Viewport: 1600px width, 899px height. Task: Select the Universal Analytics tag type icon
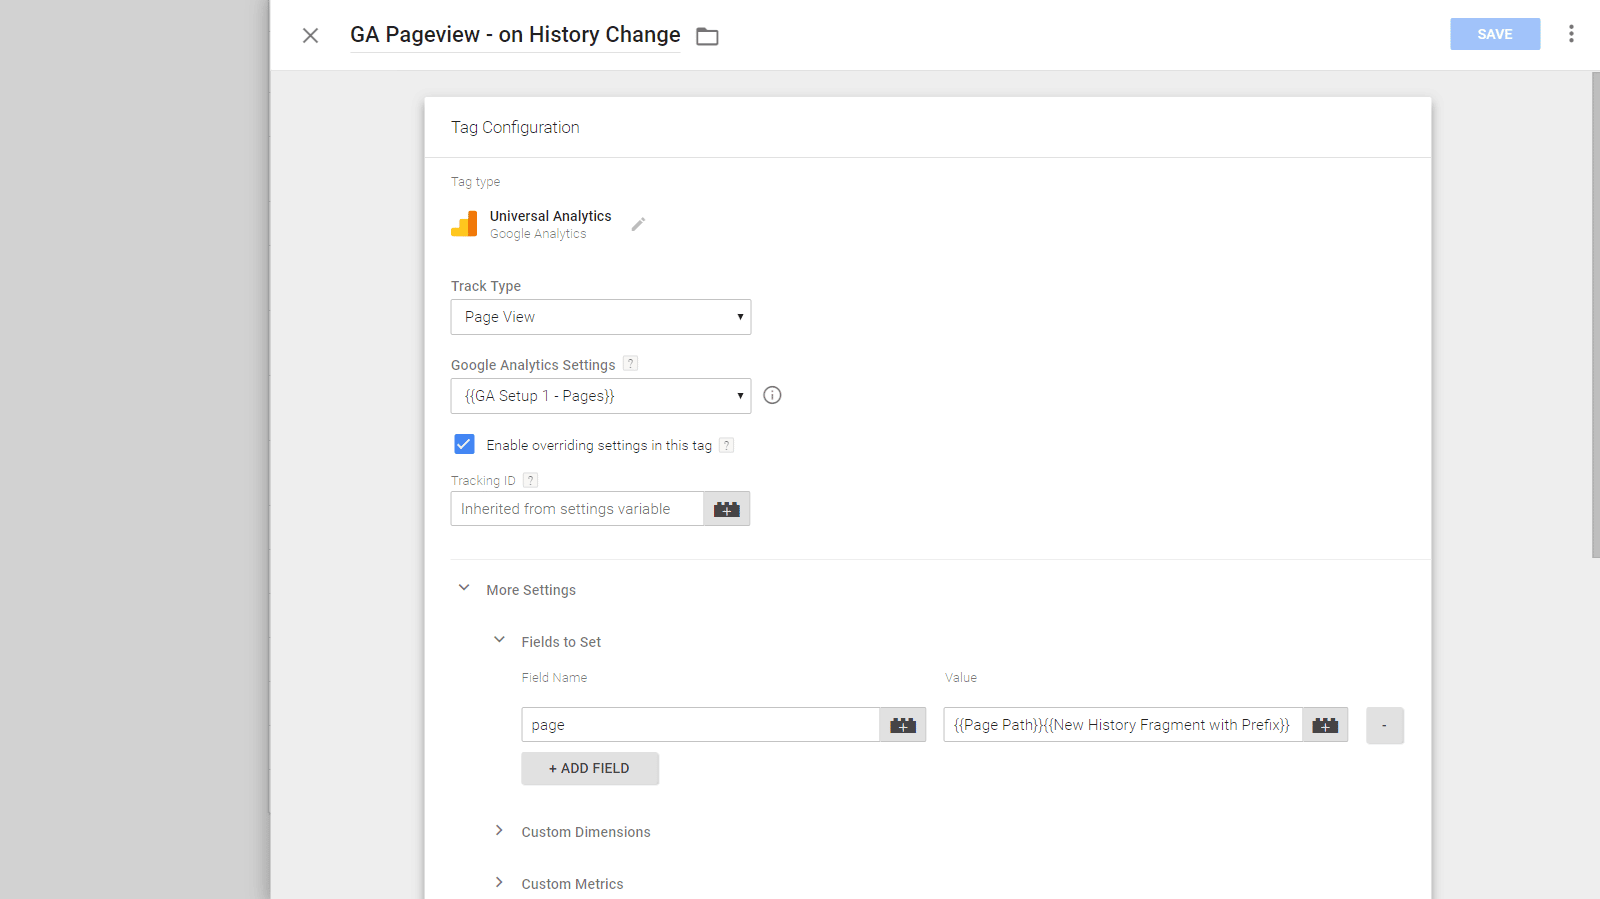[464, 224]
